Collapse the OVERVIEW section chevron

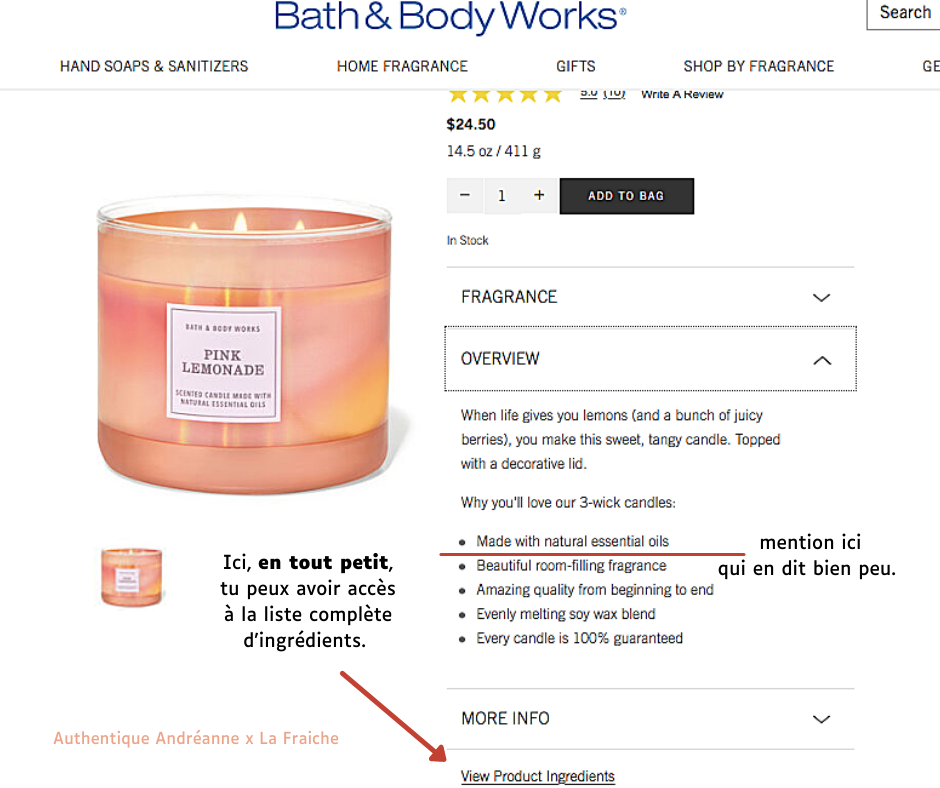point(822,360)
